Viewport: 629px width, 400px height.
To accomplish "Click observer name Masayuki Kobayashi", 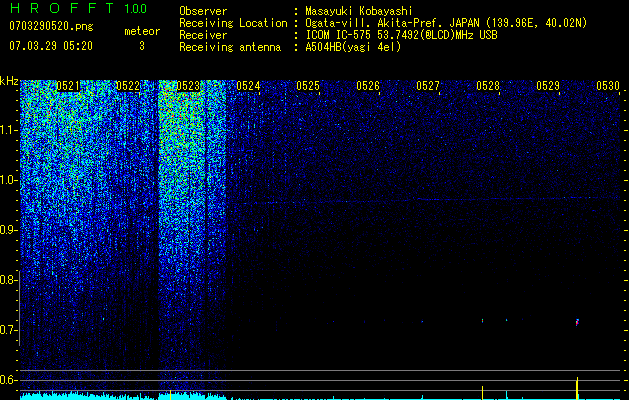I will pyautogui.click(x=359, y=11).
